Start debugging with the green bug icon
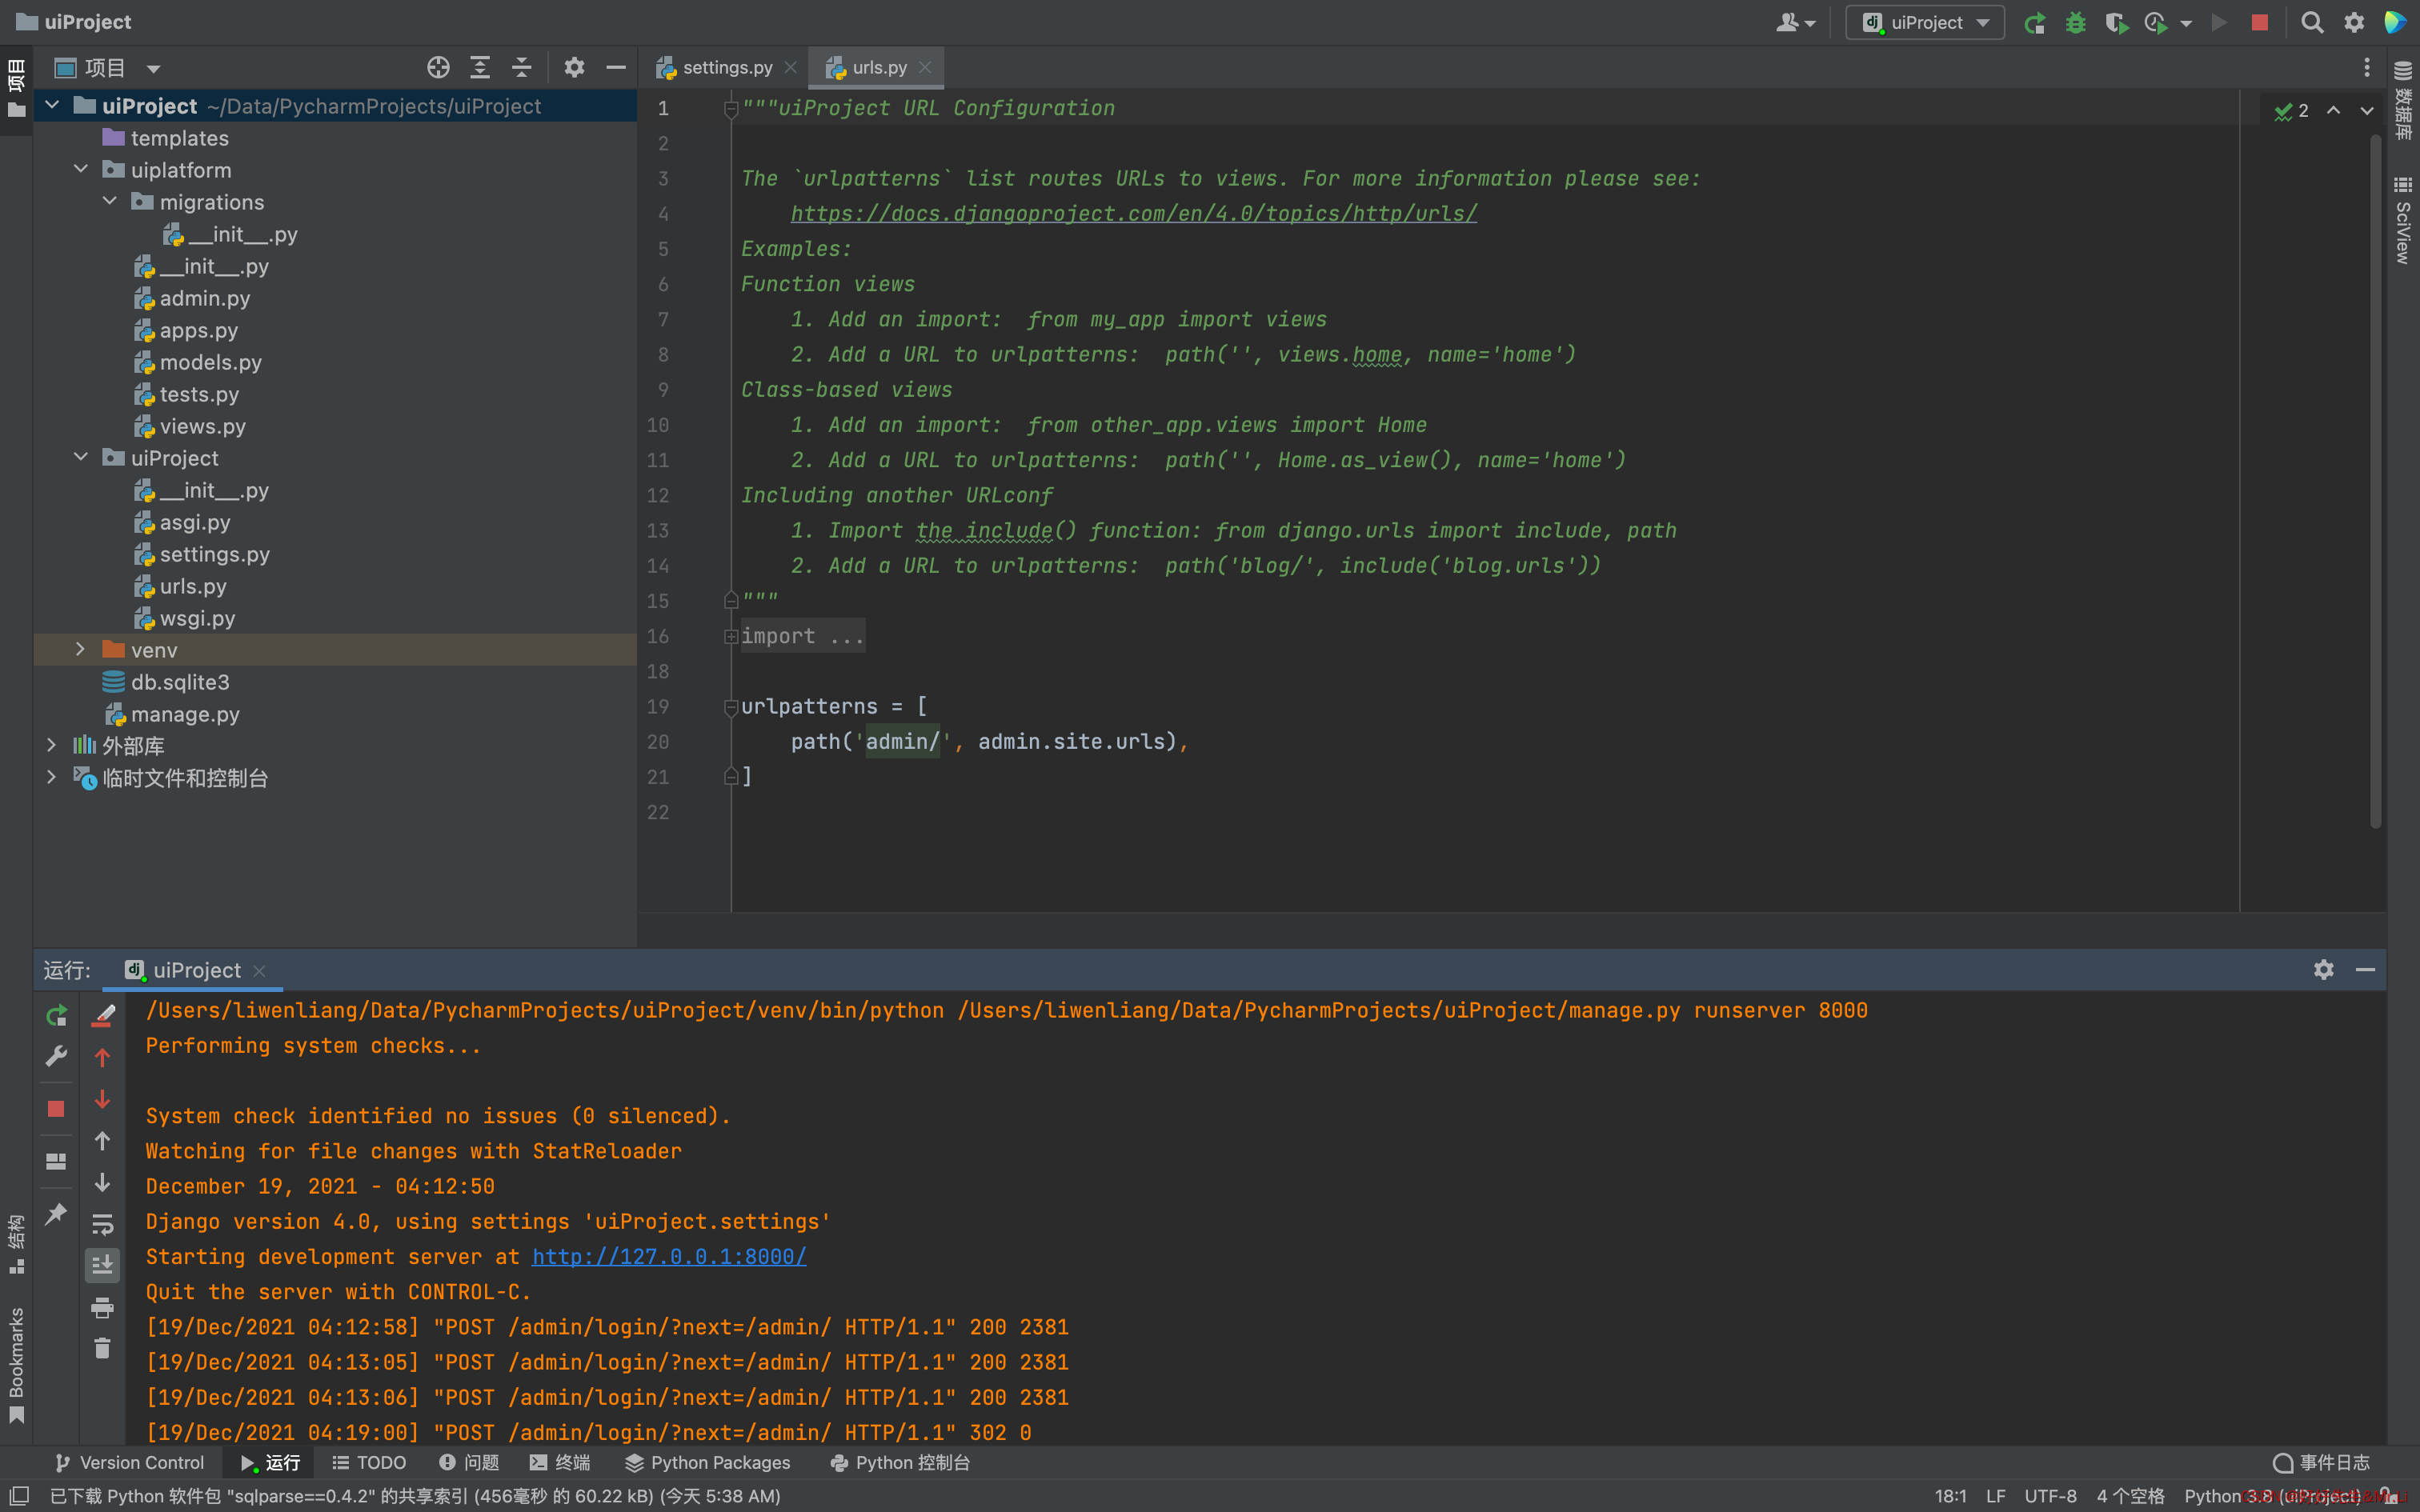The height and width of the screenshot is (1512, 2420). [2075, 23]
